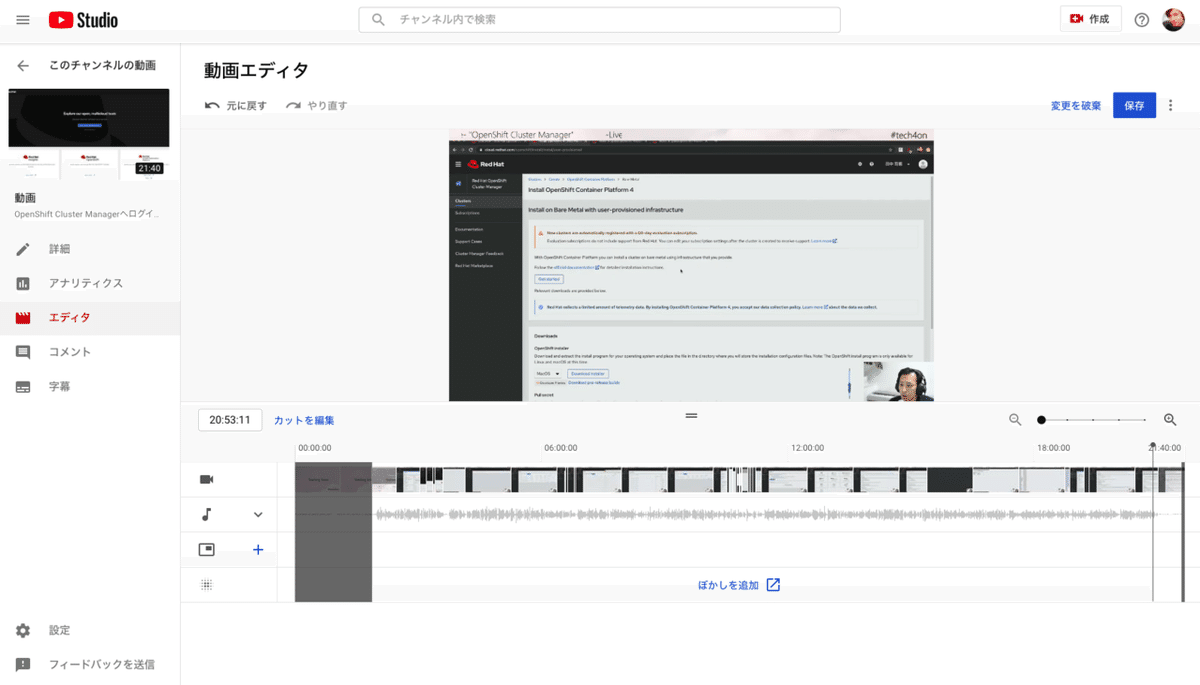
Task: Click the 06:00:00 mark on timeline ruler
Action: pos(561,448)
